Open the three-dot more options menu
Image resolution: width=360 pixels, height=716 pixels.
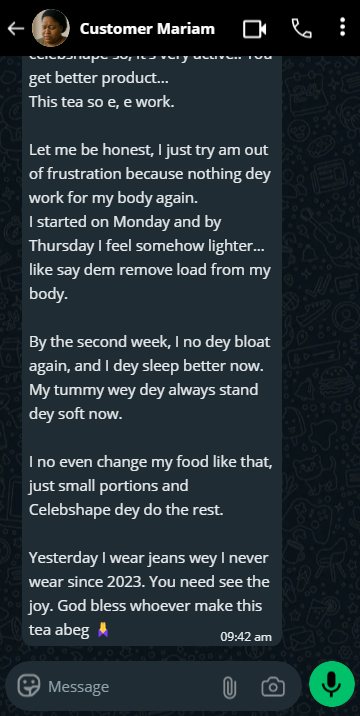(x=343, y=27)
